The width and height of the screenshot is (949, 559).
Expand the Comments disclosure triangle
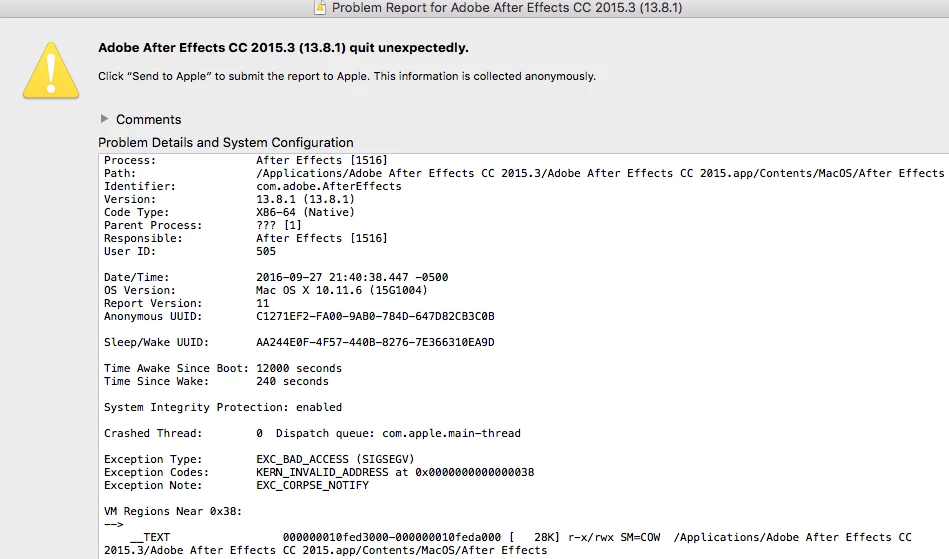click(104, 119)
